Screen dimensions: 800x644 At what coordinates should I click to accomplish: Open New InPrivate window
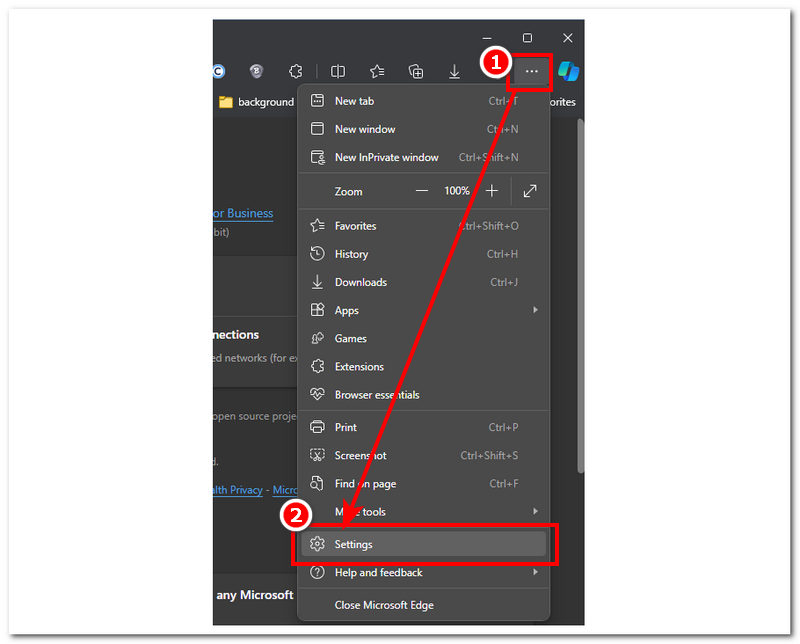point(423,157)
